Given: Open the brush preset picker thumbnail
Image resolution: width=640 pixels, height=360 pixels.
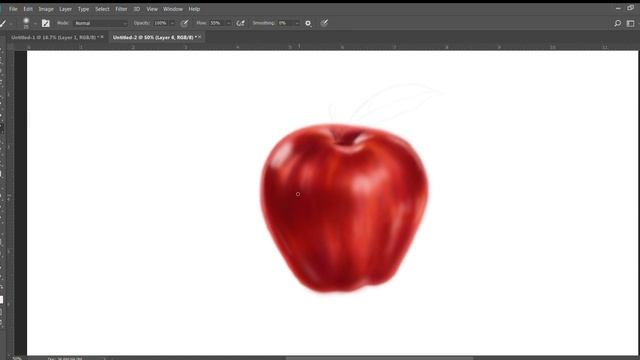Looking at the screenshot, I should click(26, 23).
